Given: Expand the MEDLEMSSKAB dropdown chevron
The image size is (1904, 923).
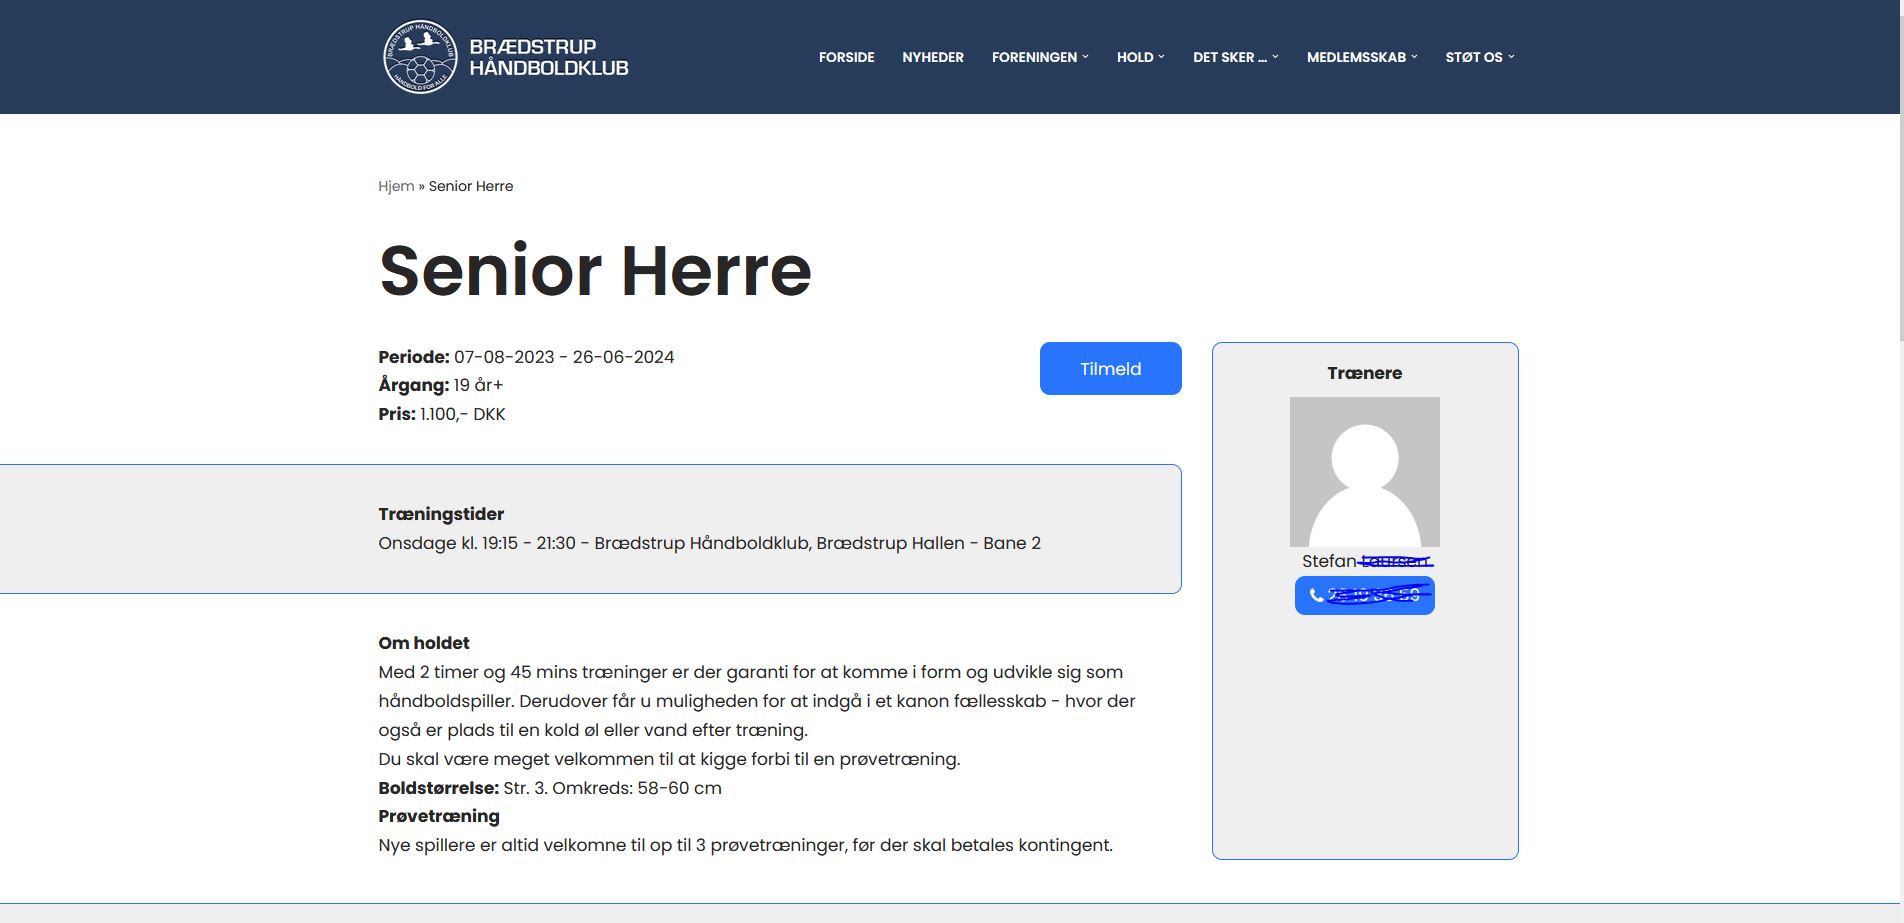Looking at the screenshot, I should [1414, 56].
